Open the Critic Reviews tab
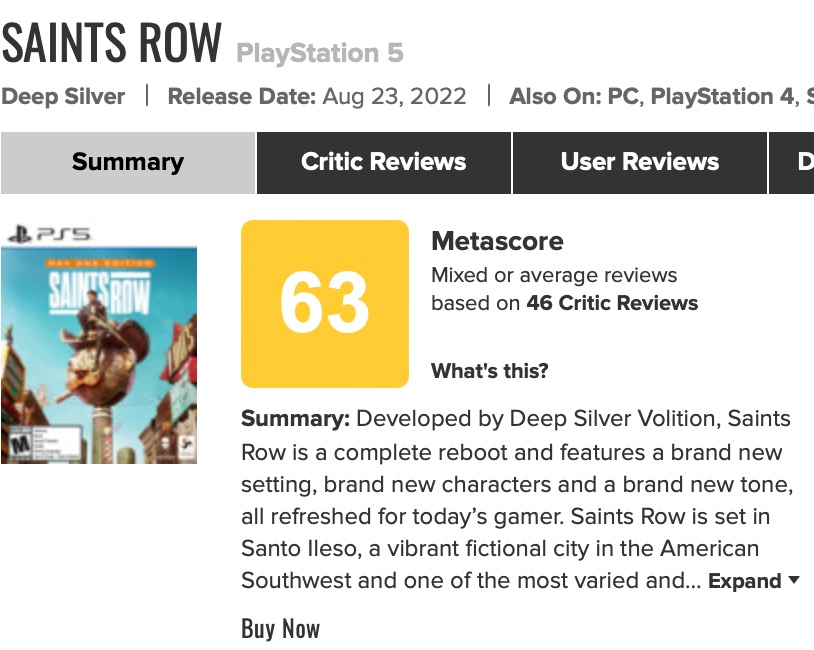814x650 pixels. [384, 162]
